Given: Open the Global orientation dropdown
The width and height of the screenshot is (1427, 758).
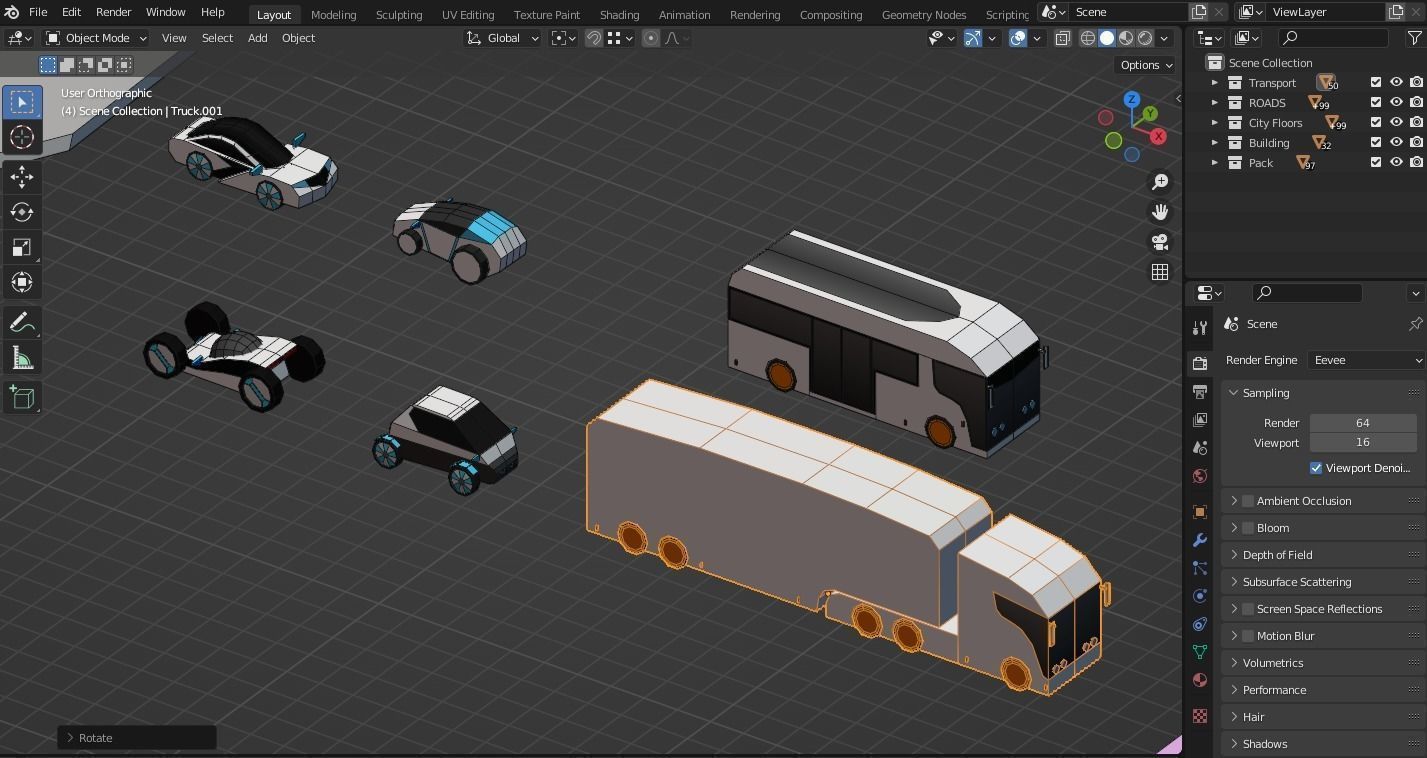Looking at the screenshot, I should (503, 38).
